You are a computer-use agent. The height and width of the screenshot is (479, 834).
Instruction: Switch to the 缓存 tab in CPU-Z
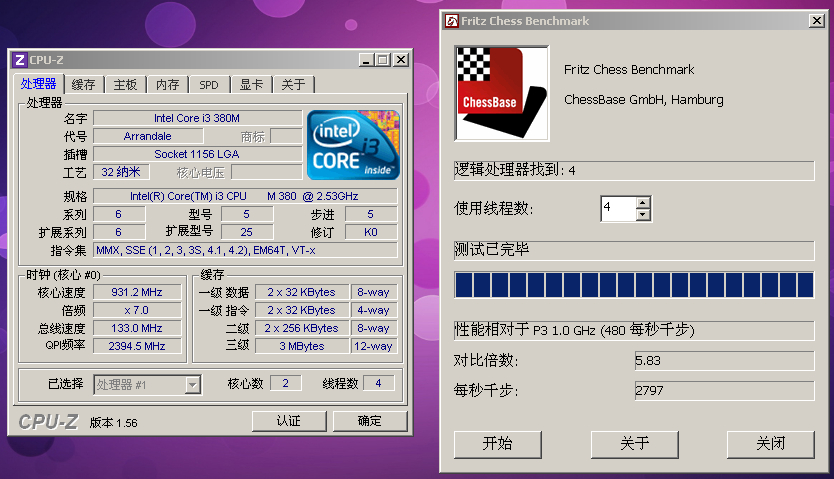[x=84, y=85]
